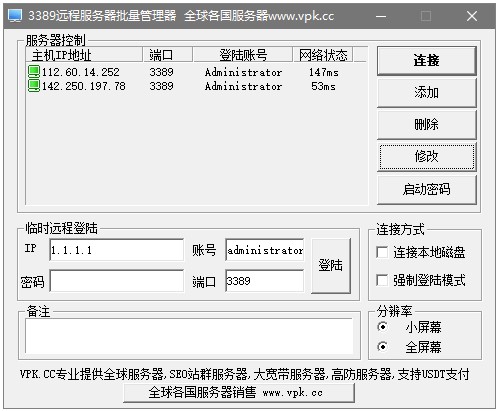
Task: Open the 修改 edit button
Action: [x=426, y=157]
